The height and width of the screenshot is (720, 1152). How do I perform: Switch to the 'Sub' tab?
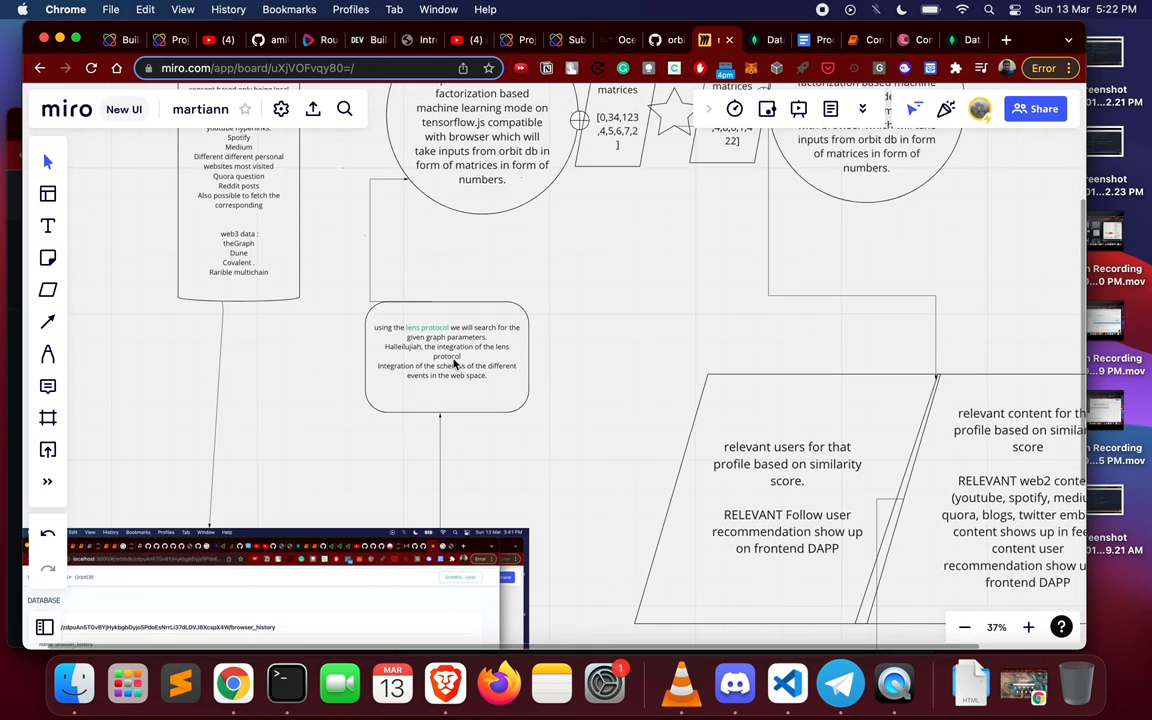[x=568, y=40]
